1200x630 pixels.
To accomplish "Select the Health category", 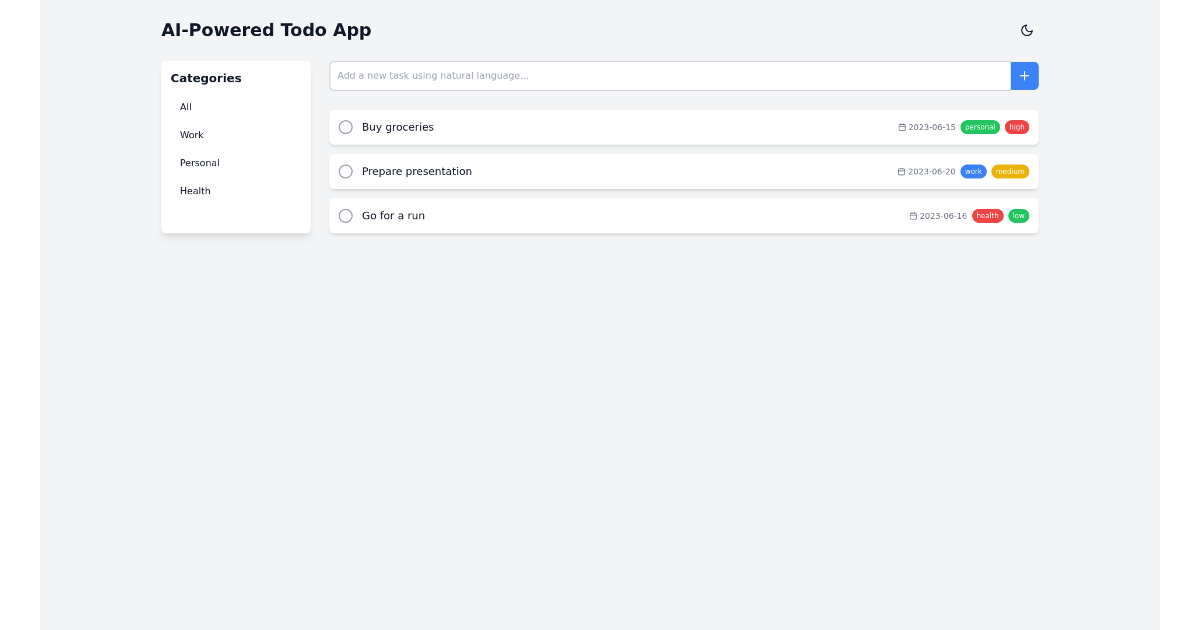I will (195, 190).
